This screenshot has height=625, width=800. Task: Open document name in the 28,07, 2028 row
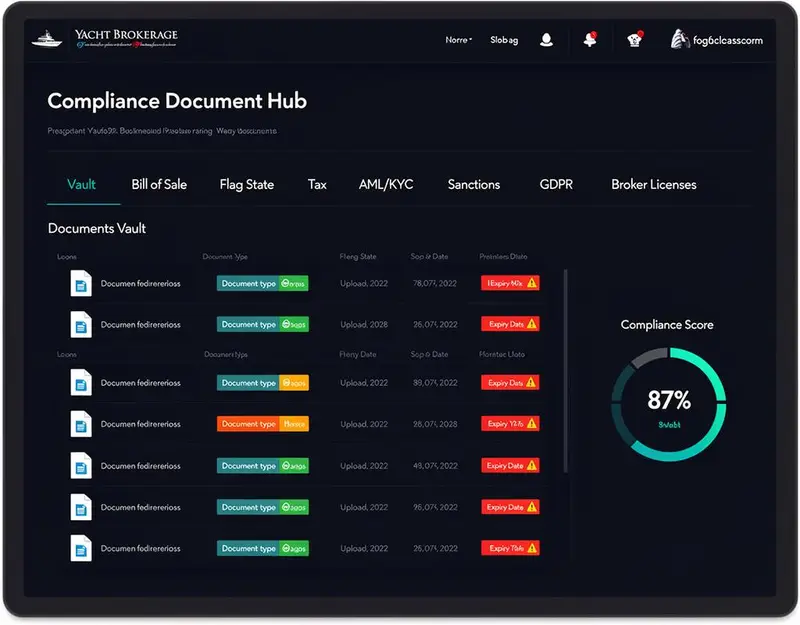[140, 424]
